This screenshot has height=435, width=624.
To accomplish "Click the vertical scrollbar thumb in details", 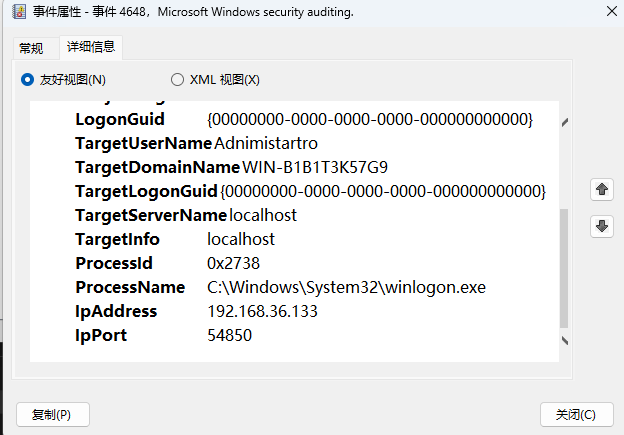I will click(564, 267).
